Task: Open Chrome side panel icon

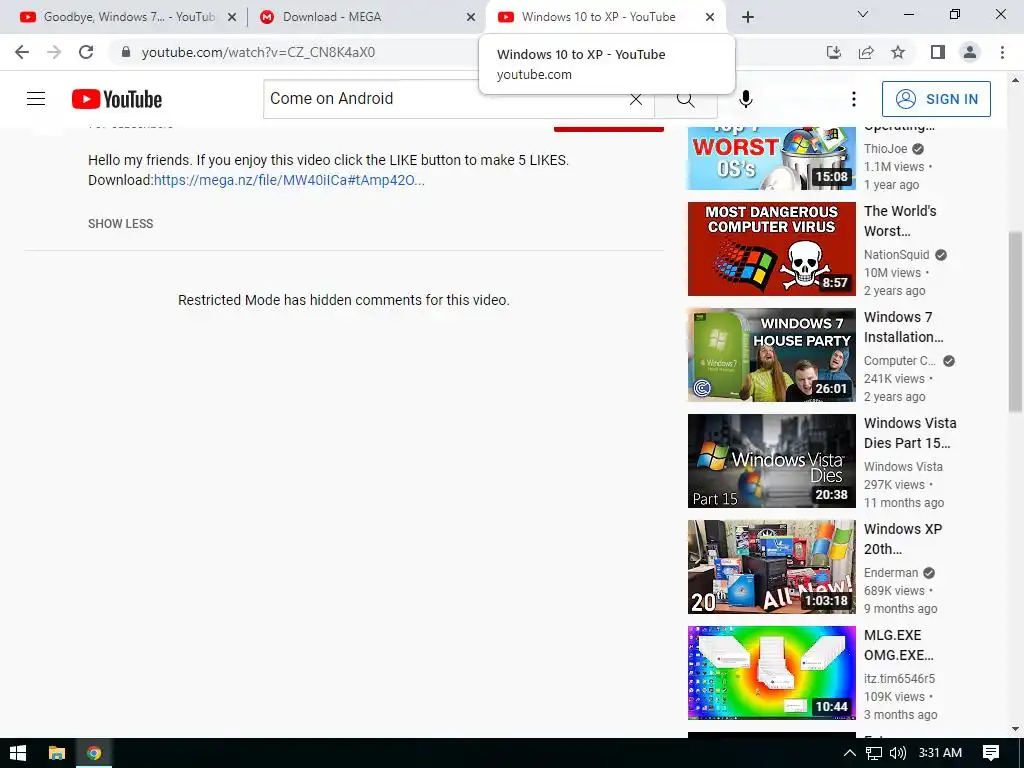Action: coord(938,52)
